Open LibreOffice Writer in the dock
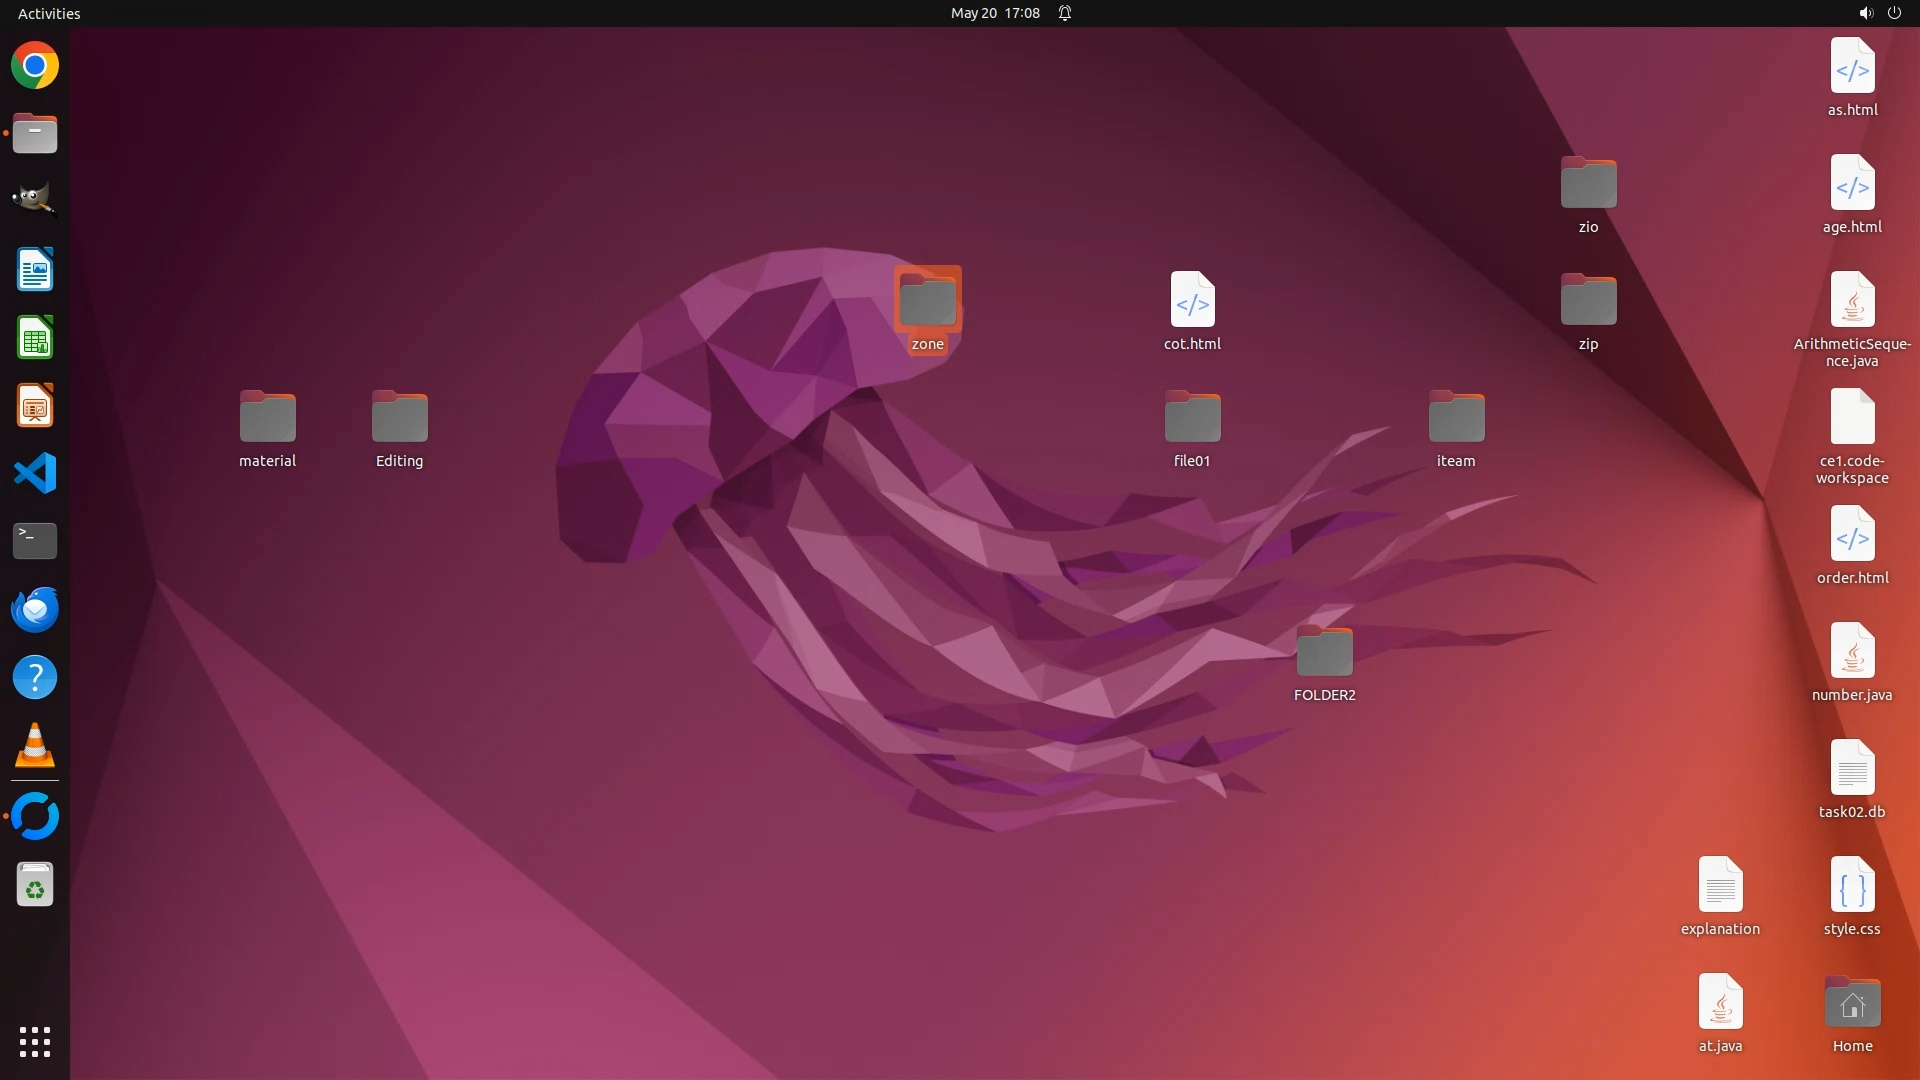Screen dimensions: 1920x1080 (x=35, y=270)
